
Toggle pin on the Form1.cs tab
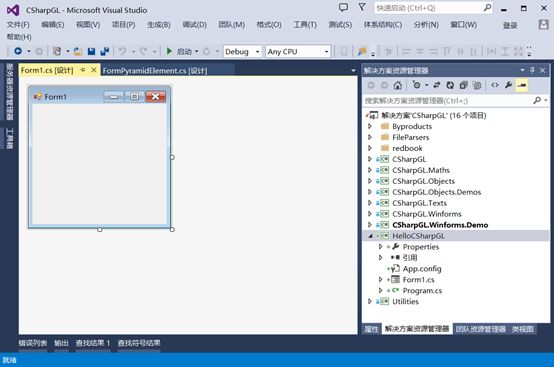click(x=83, y=70)
